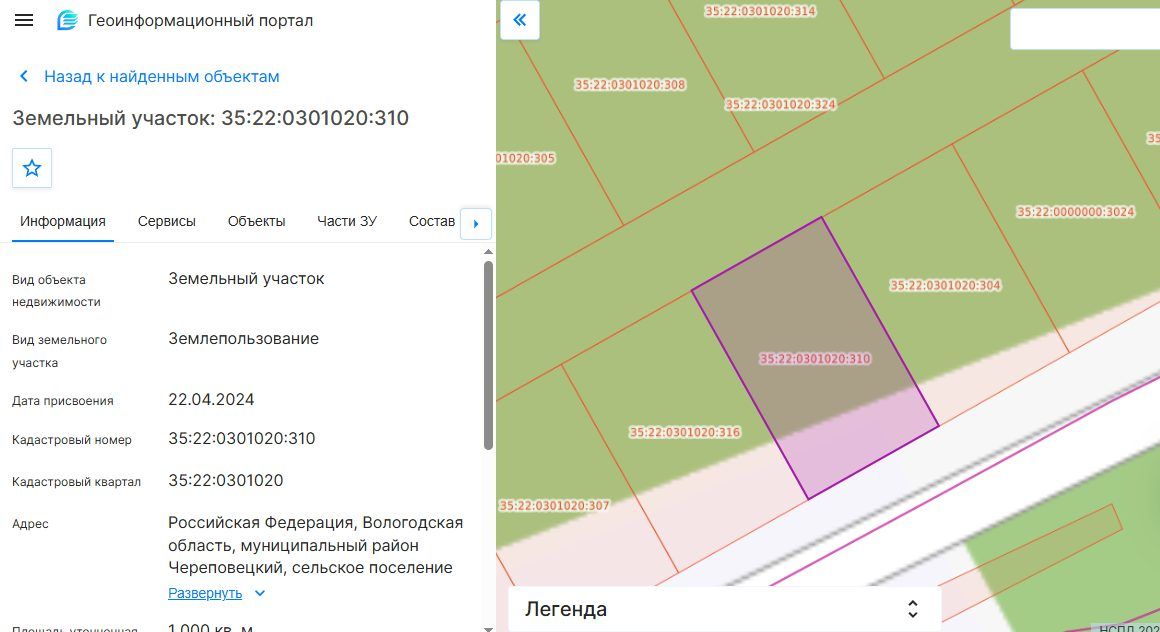Click Кадастровый номер value 35:22:0301020:310
This screenshot has width=1160, height=632.
pyautogui.click(x=242, y=438)
